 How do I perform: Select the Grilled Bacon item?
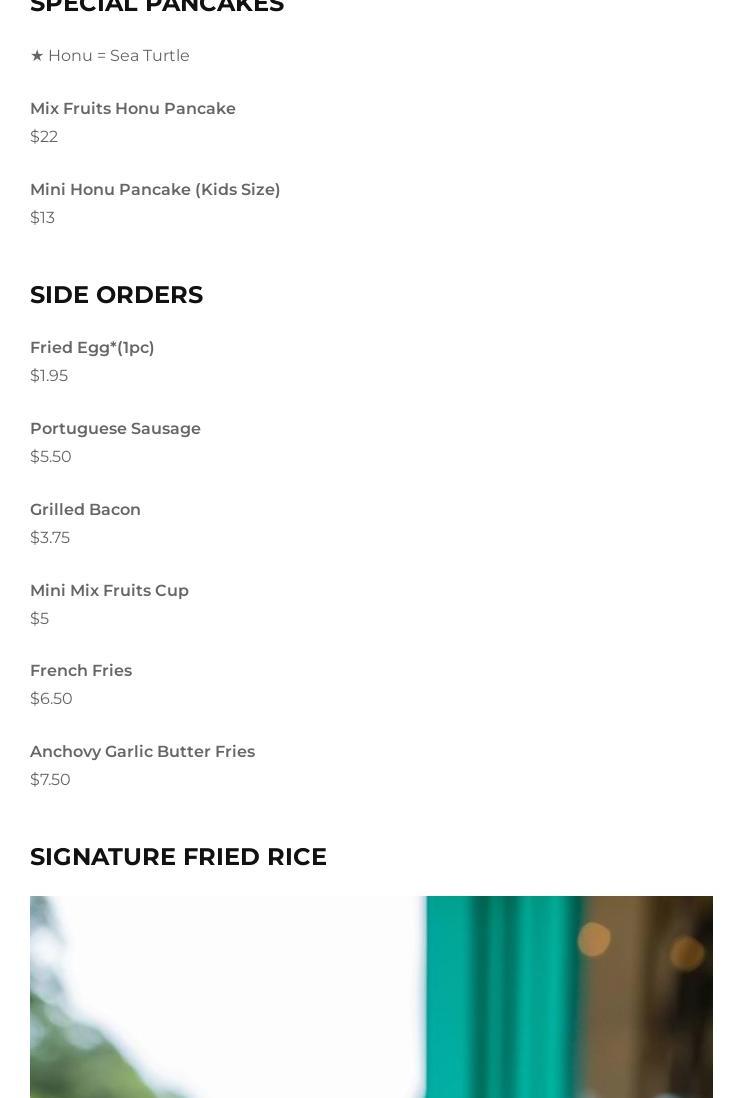click(x=85, y=510)
